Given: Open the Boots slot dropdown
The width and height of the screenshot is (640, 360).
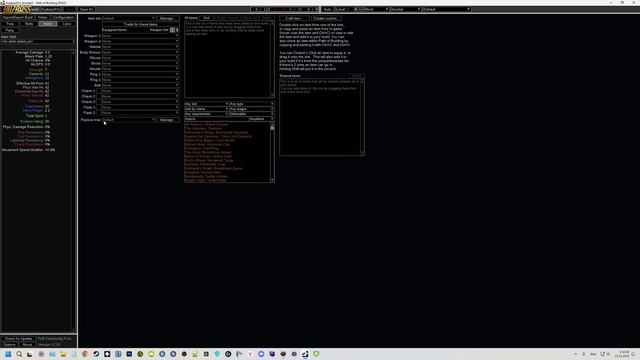Looking at the screenshot, I should click(x=140, y=63).
